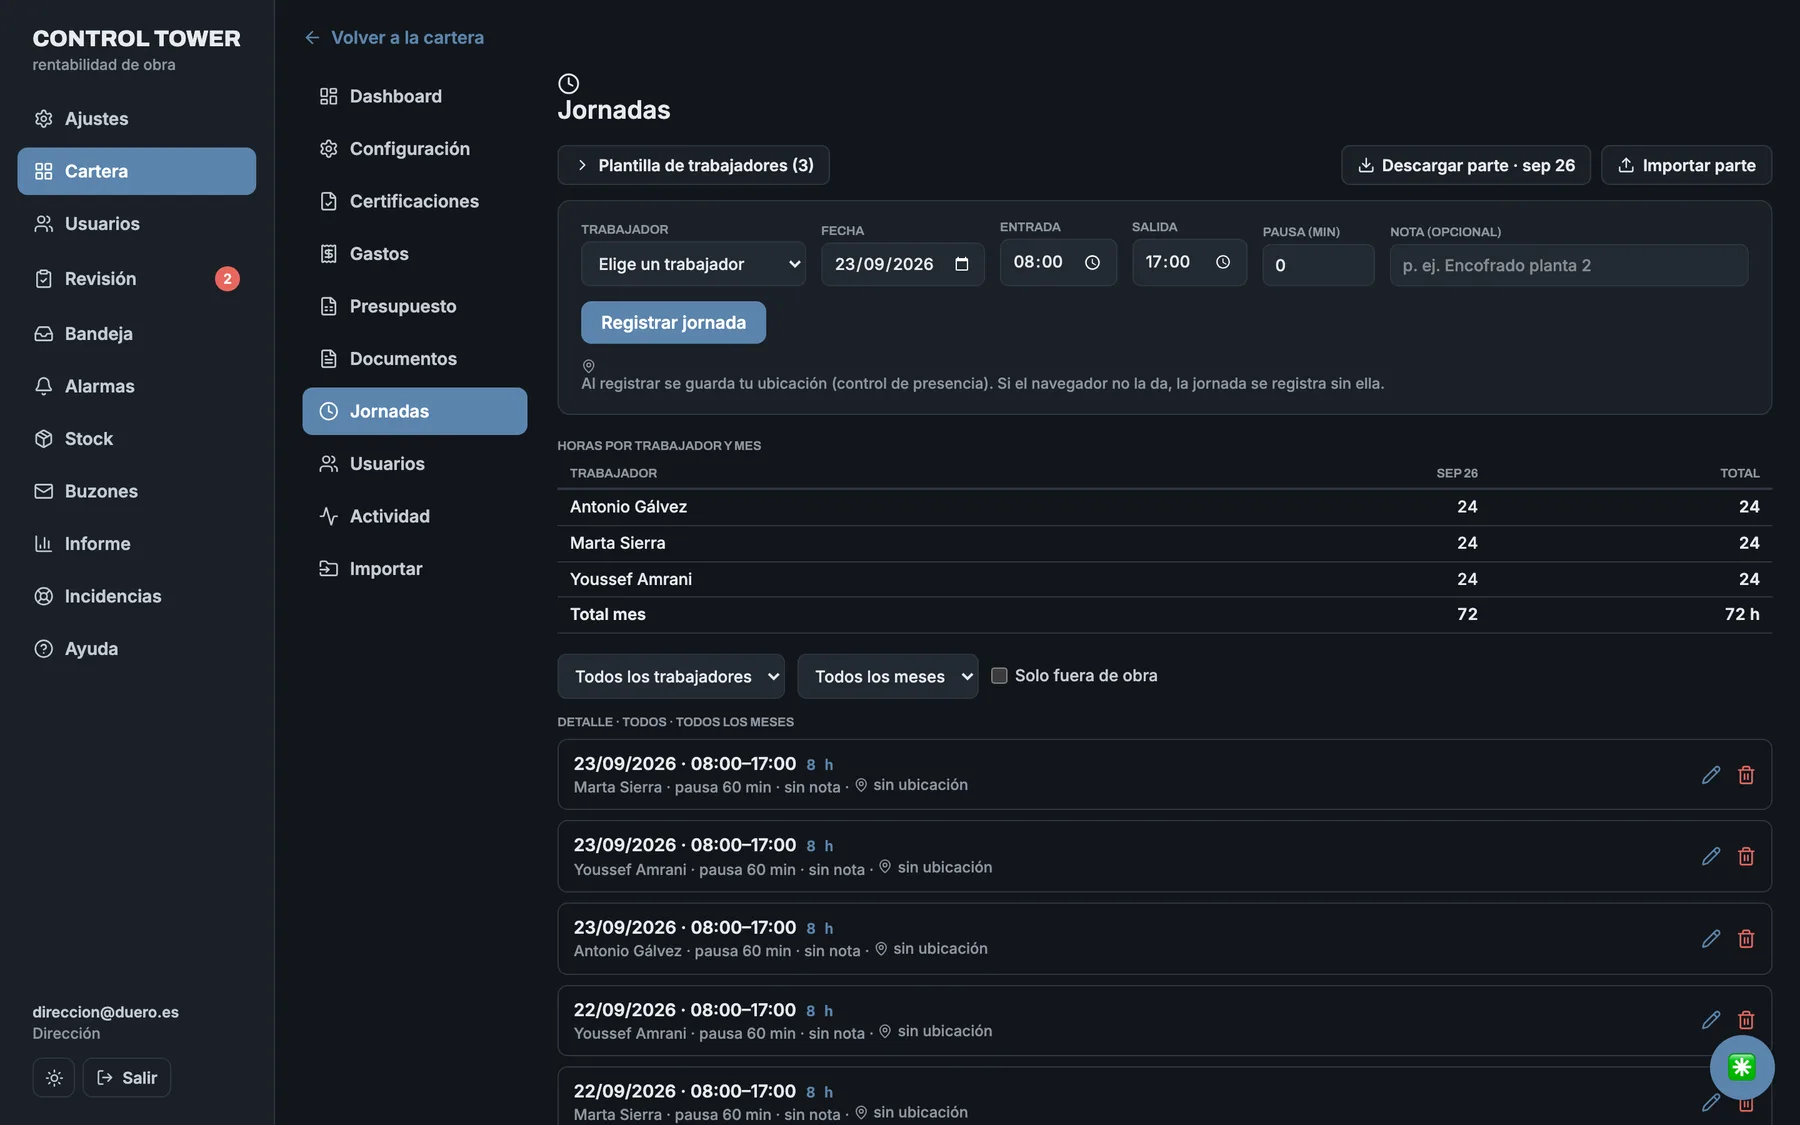Open project Configuración tab
The image size is (1800, 1125).
tap(414, 149)
